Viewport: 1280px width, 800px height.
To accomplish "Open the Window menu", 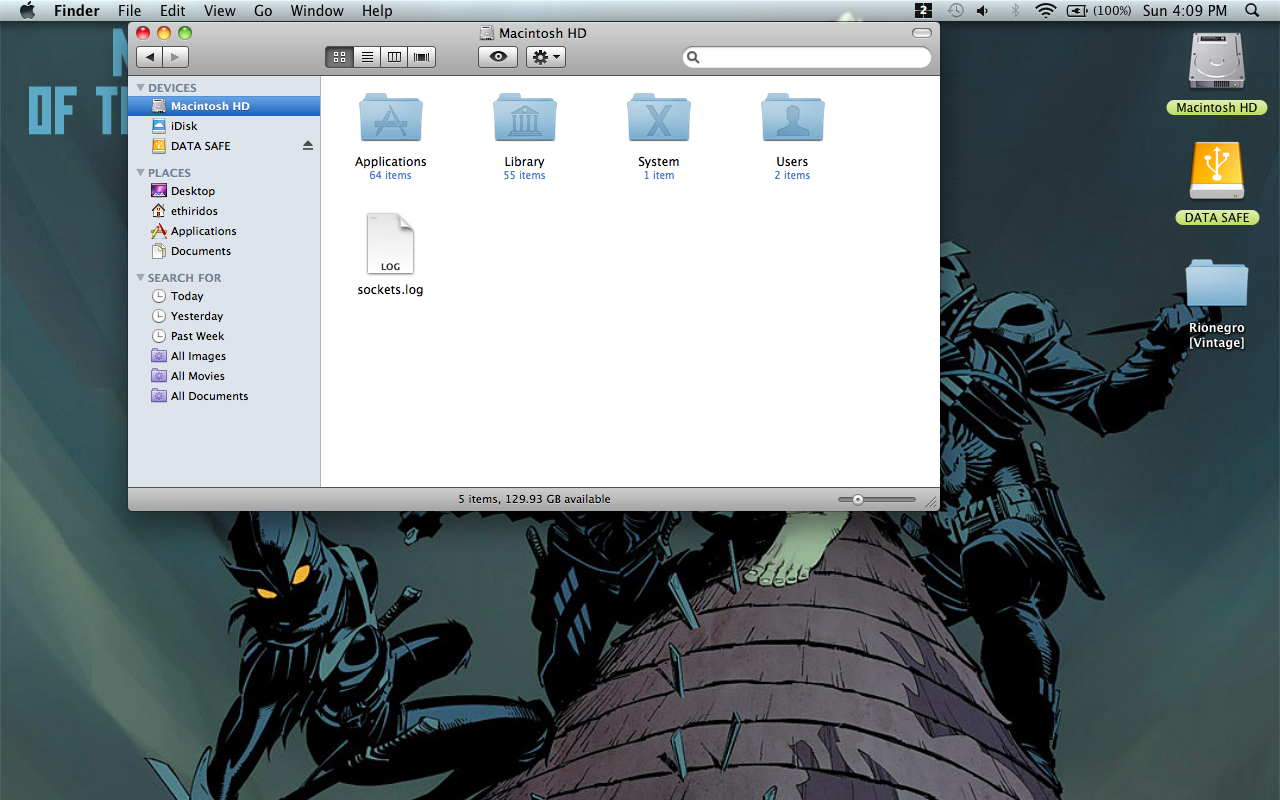I will coord(317,11).
